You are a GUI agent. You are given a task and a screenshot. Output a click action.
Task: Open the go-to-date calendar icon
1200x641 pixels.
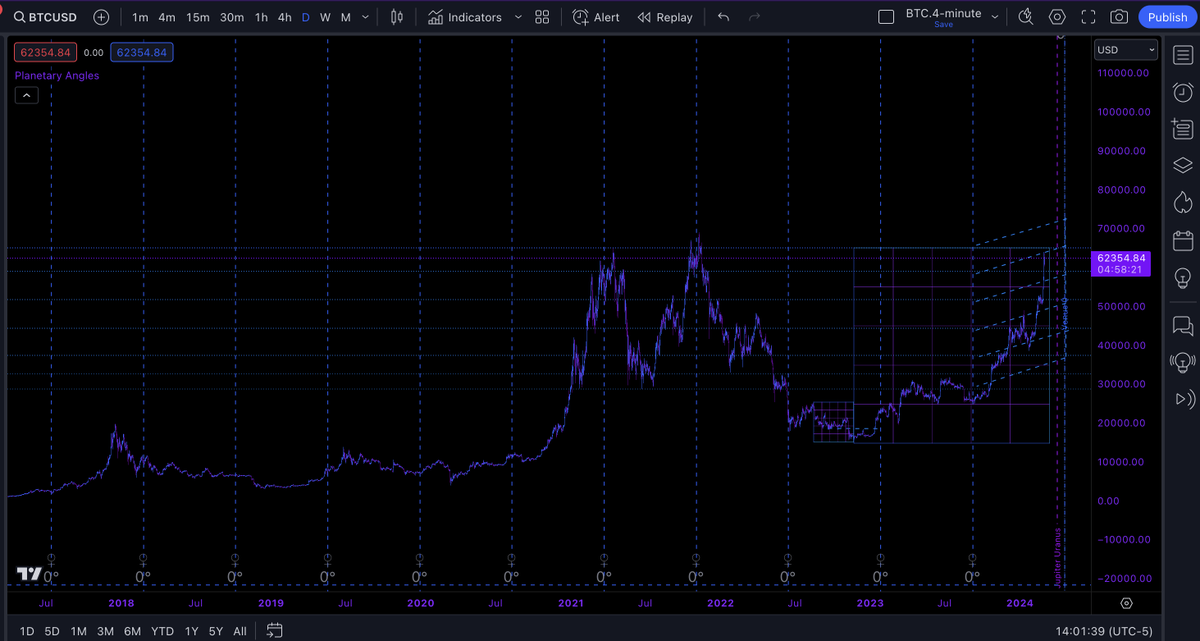(x=274, y=631)
